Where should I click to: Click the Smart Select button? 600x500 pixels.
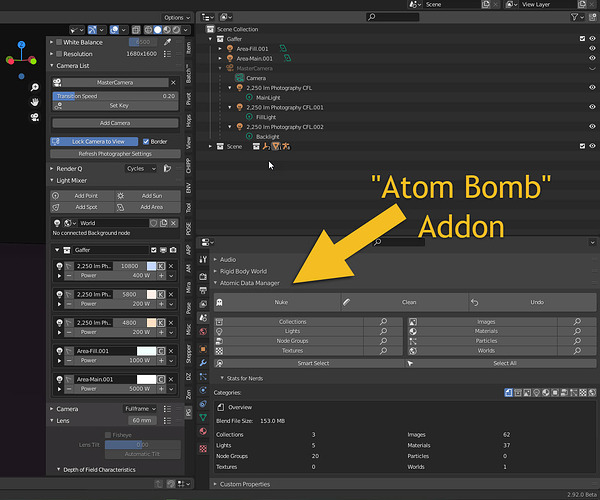pos(309,363)
